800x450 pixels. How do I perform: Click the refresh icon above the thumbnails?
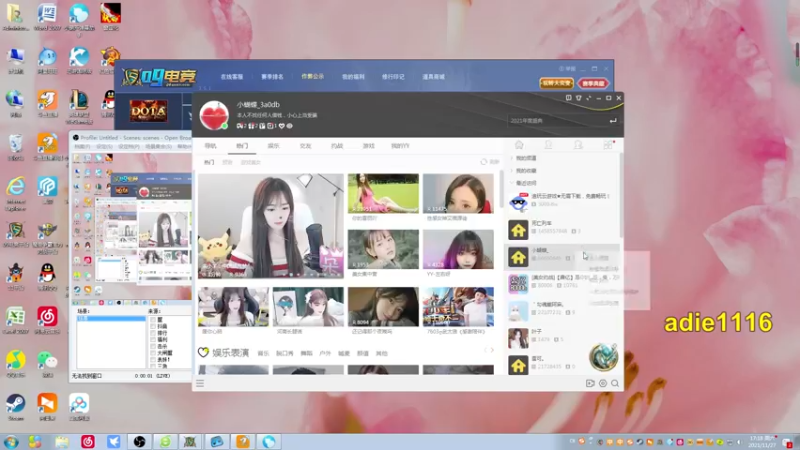coord(484,162)
